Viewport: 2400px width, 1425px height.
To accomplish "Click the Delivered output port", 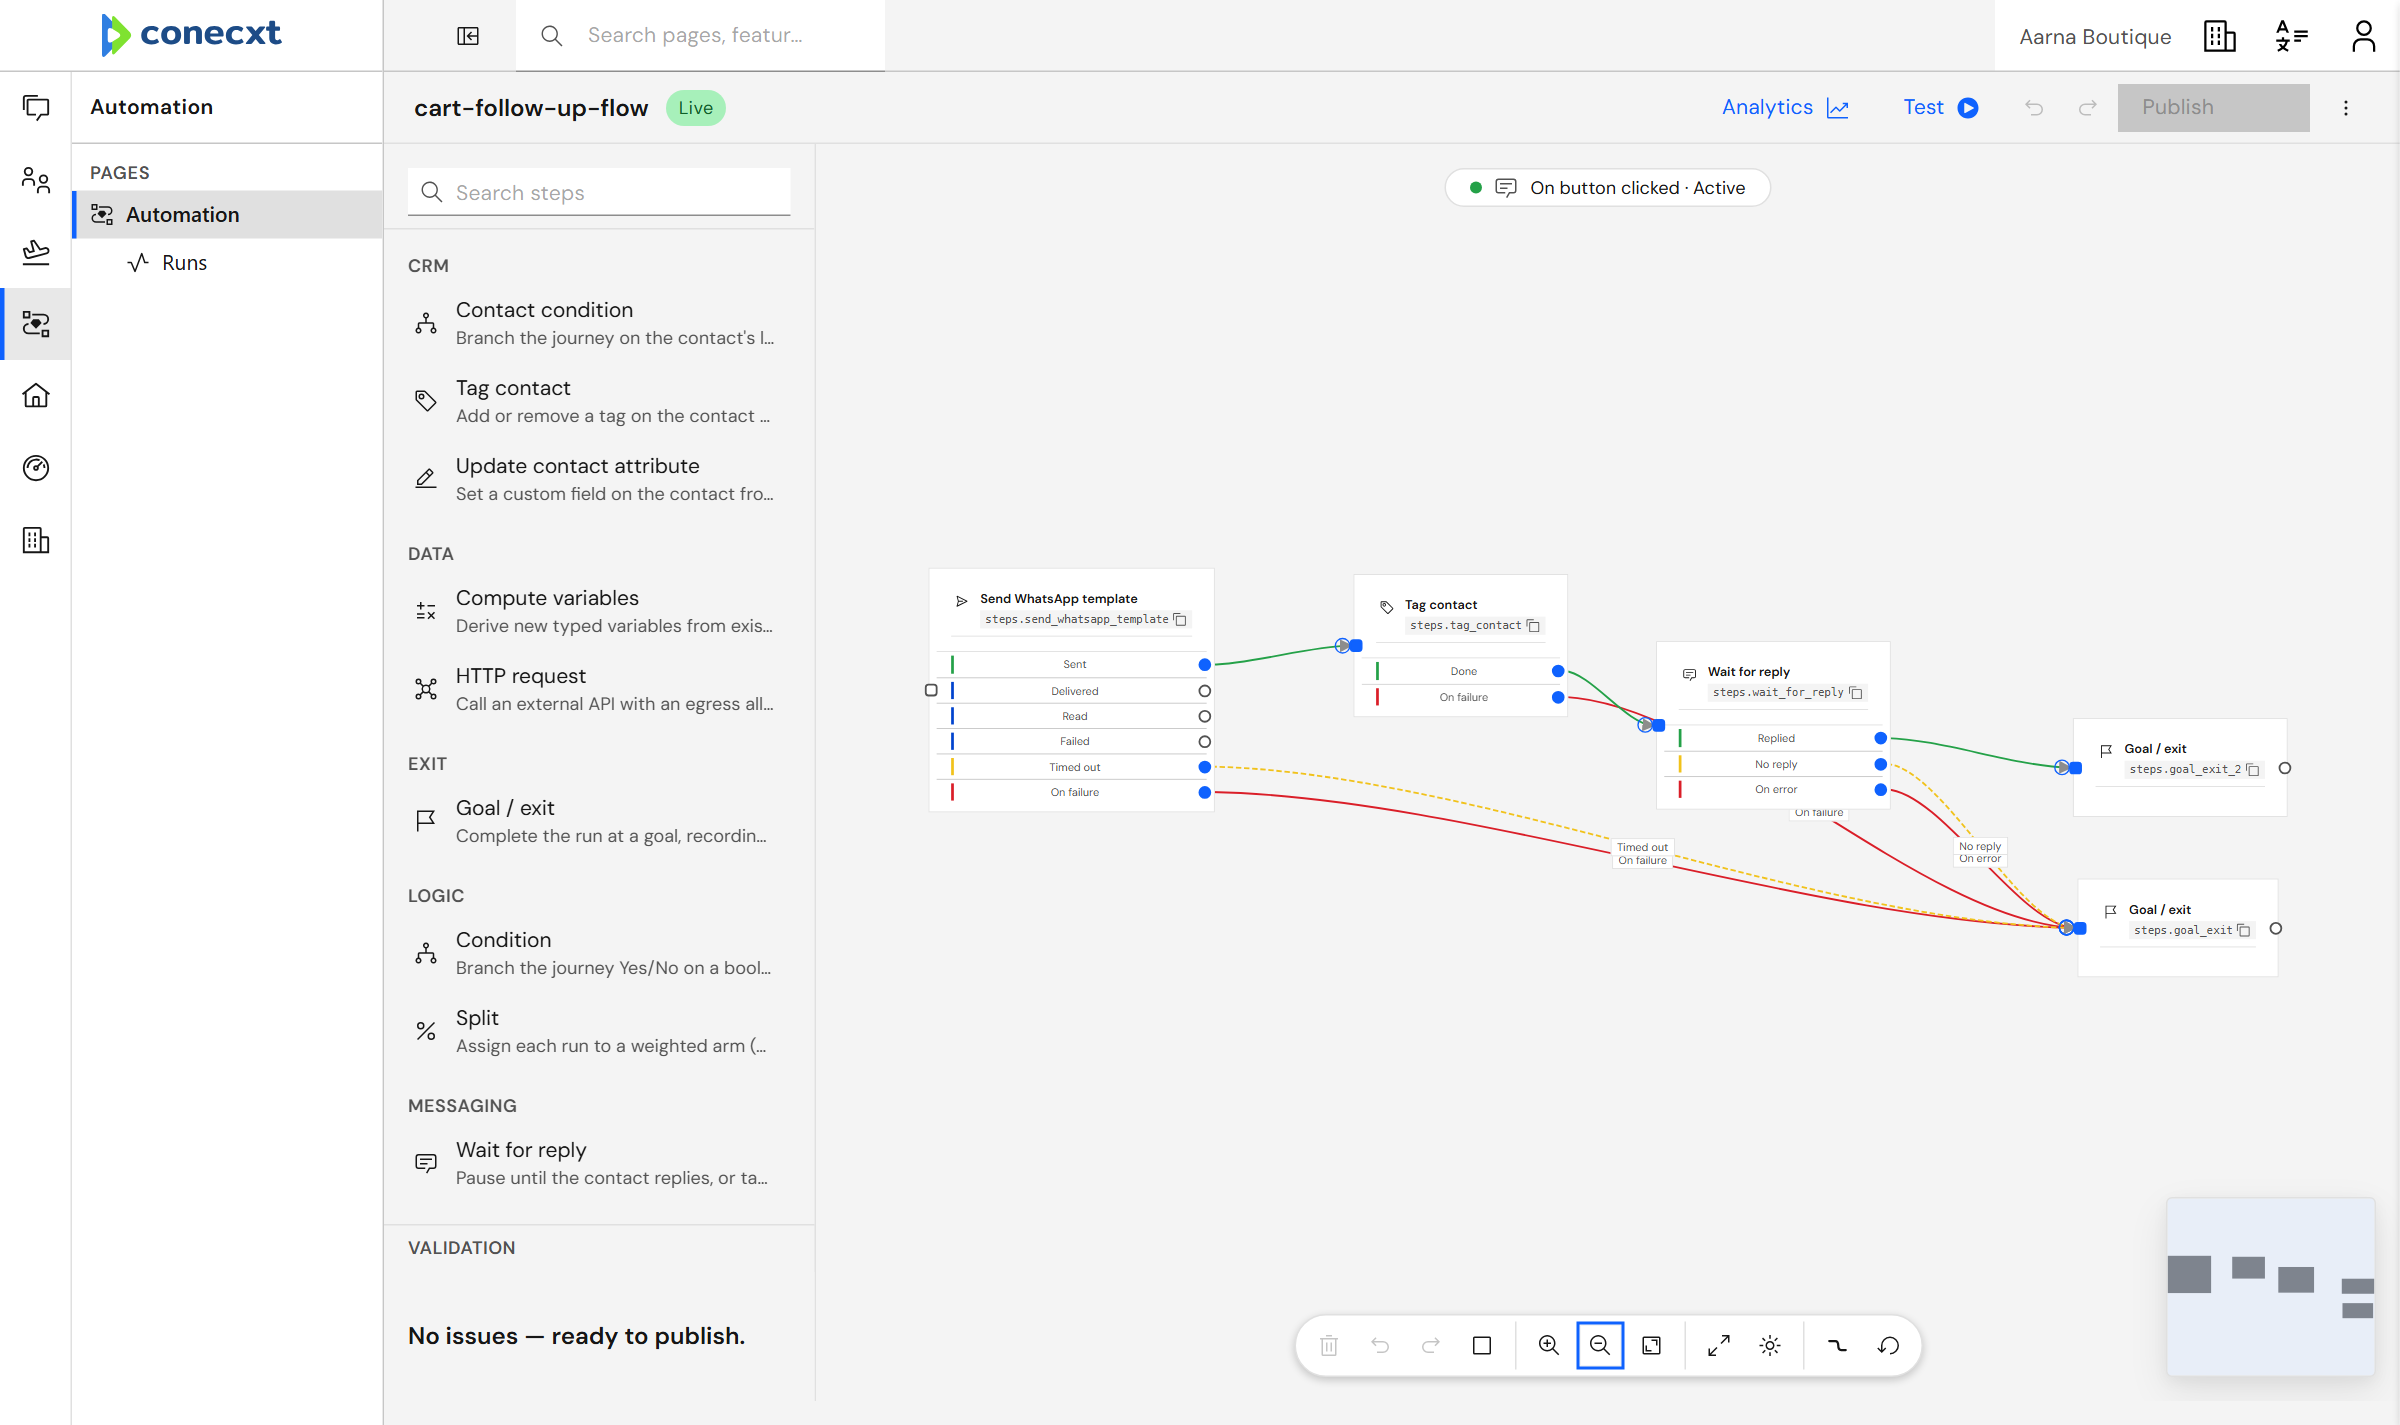I will [1205, 691].
